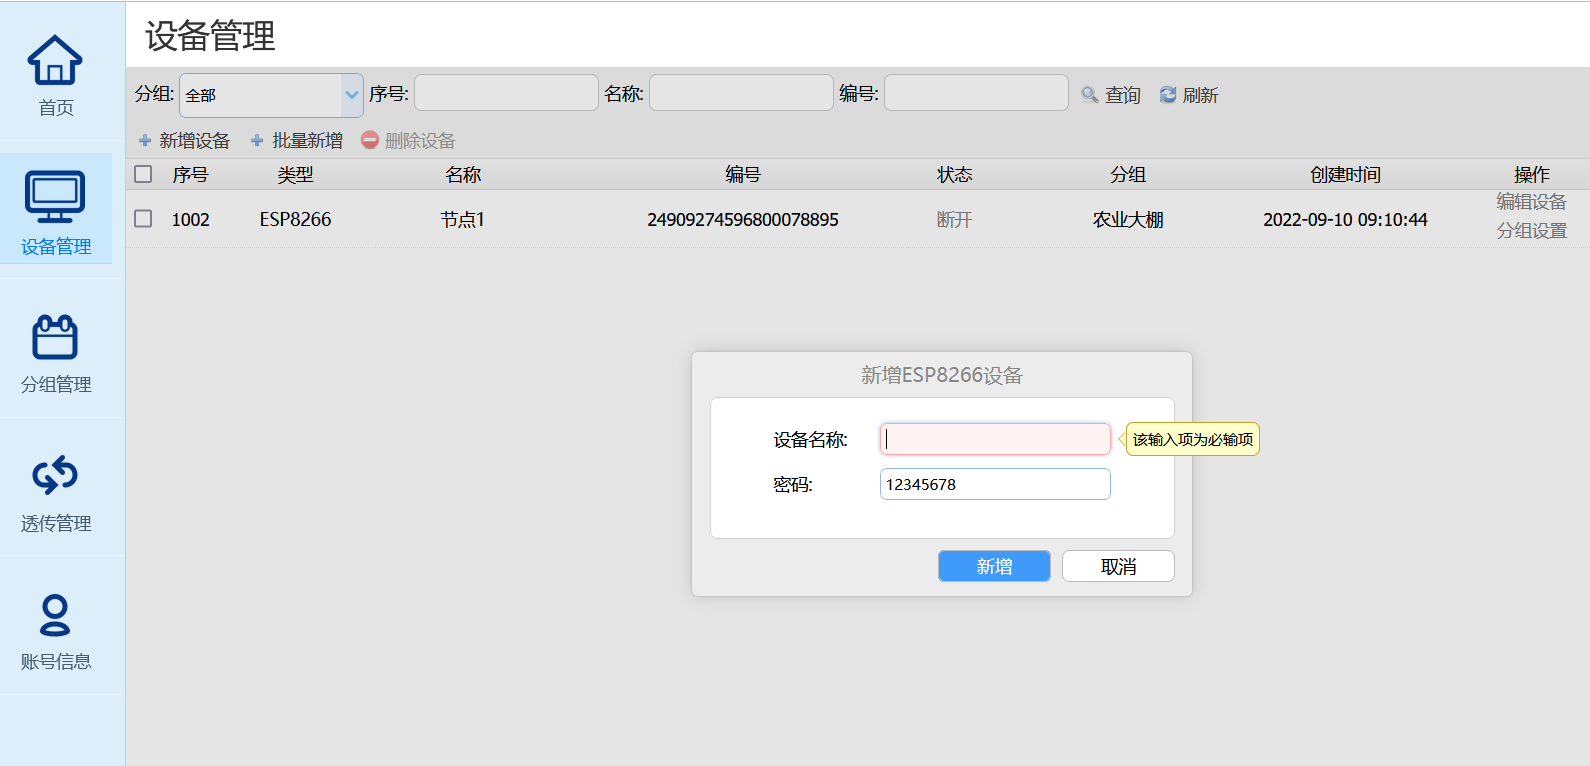Click the 断开 status cell

(954, 220)
